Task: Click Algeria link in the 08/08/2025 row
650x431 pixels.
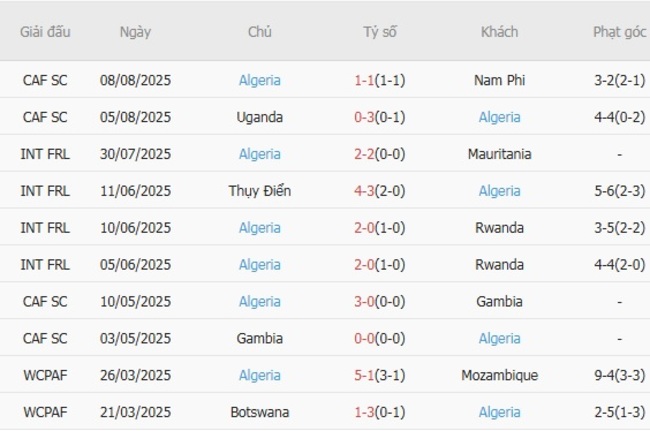Action: [260, 80]
